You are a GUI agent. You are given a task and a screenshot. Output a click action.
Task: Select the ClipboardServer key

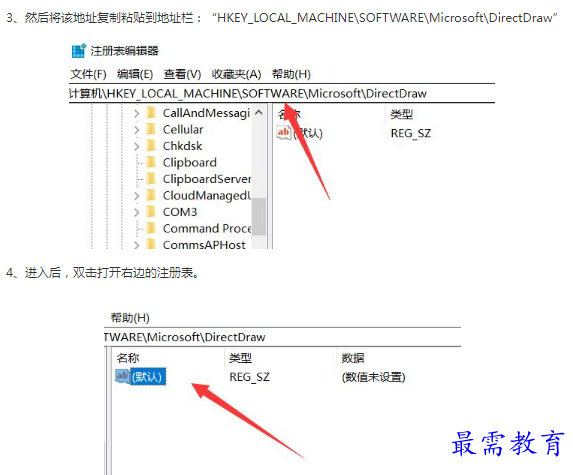pos(207,179)
